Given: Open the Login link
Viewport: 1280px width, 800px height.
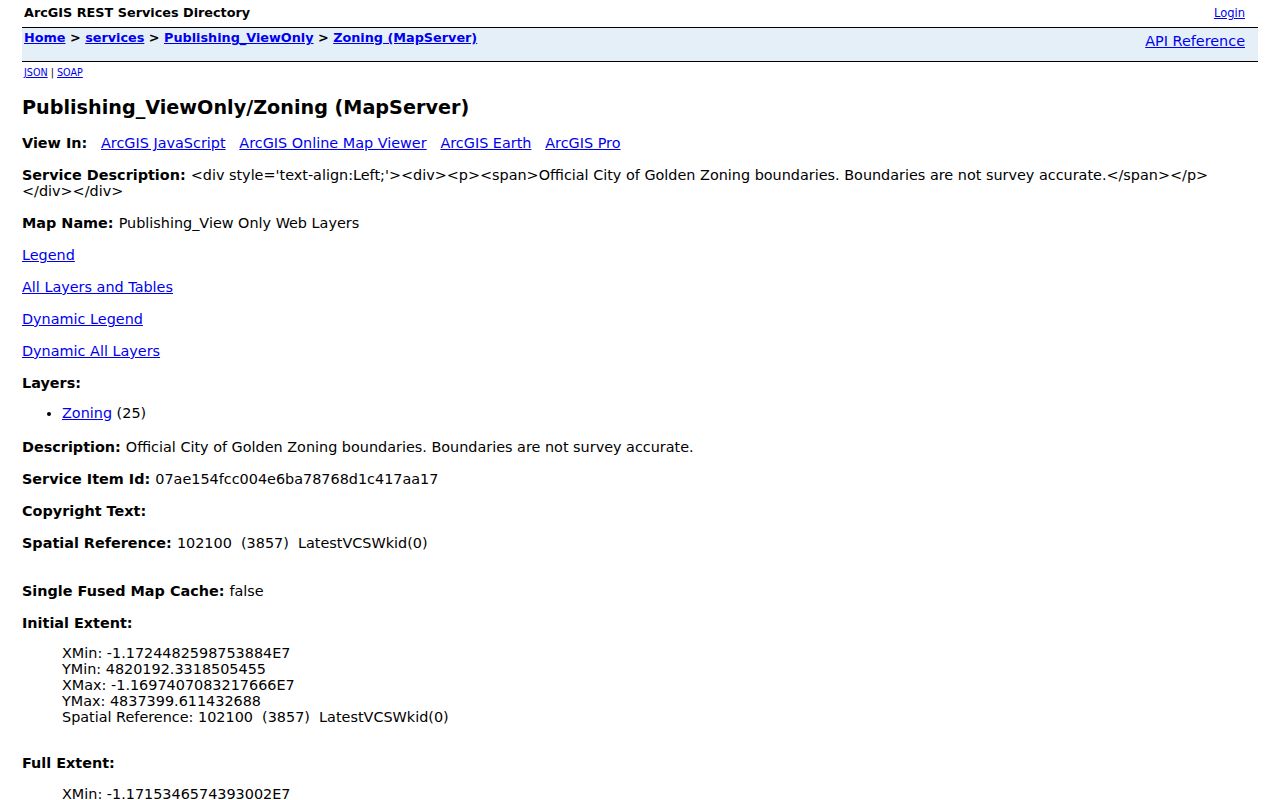Looking at the screenshot, I should point(1229,13).
